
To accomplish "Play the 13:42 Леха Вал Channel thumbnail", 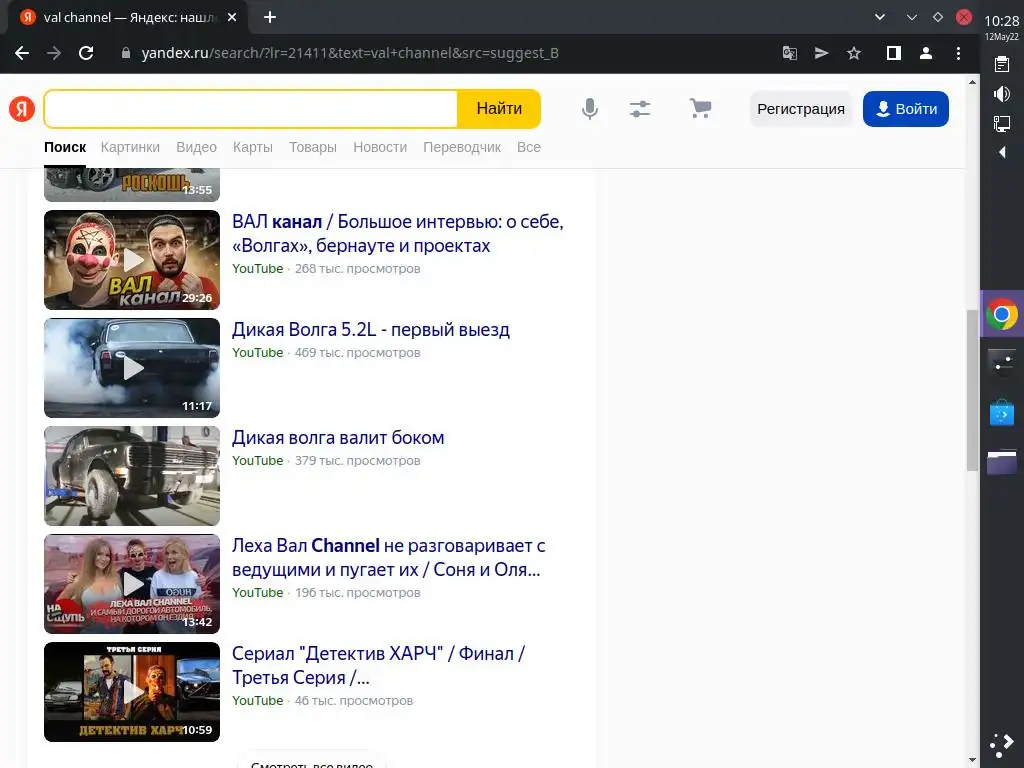I will point(132,584).
